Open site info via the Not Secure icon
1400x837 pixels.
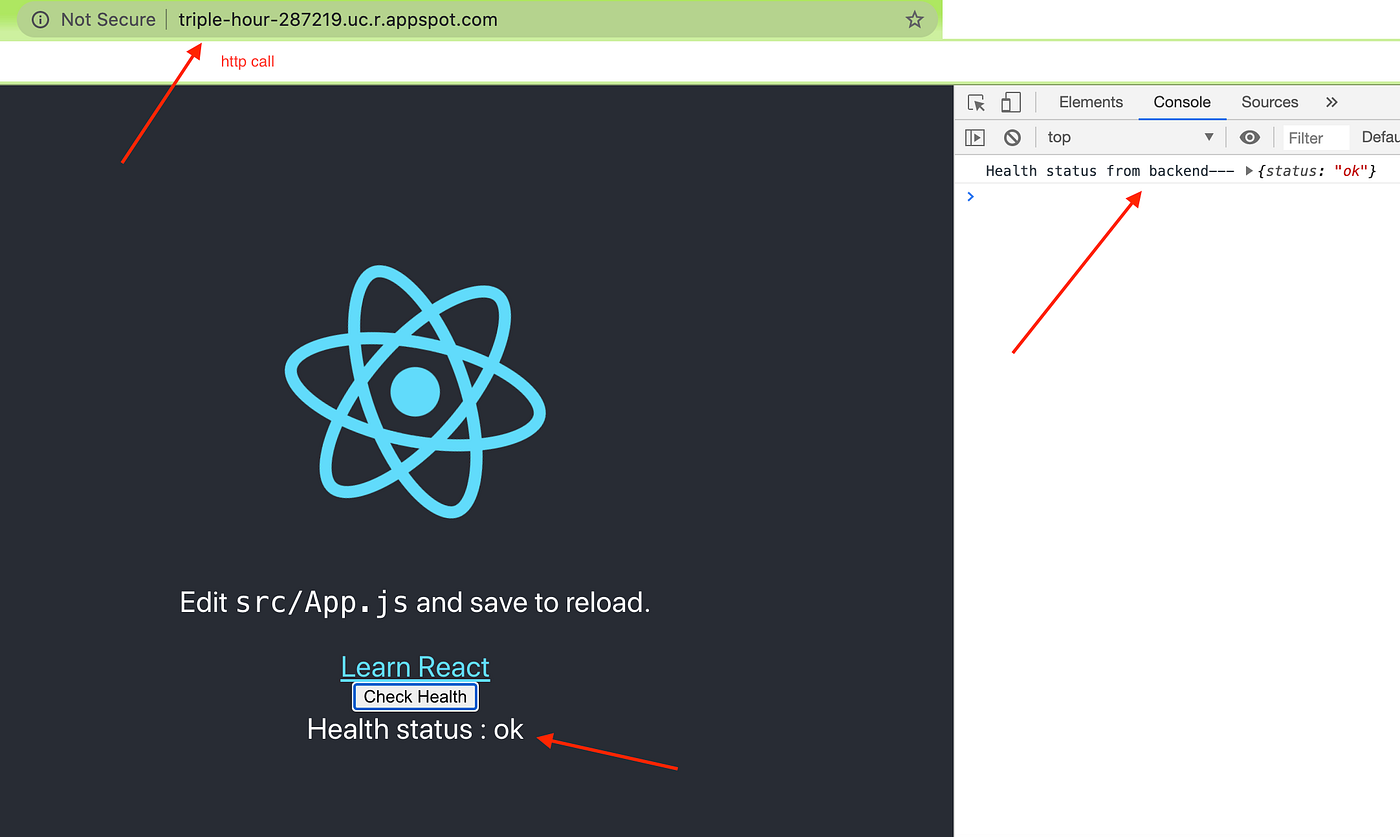[x=39, y=19]
